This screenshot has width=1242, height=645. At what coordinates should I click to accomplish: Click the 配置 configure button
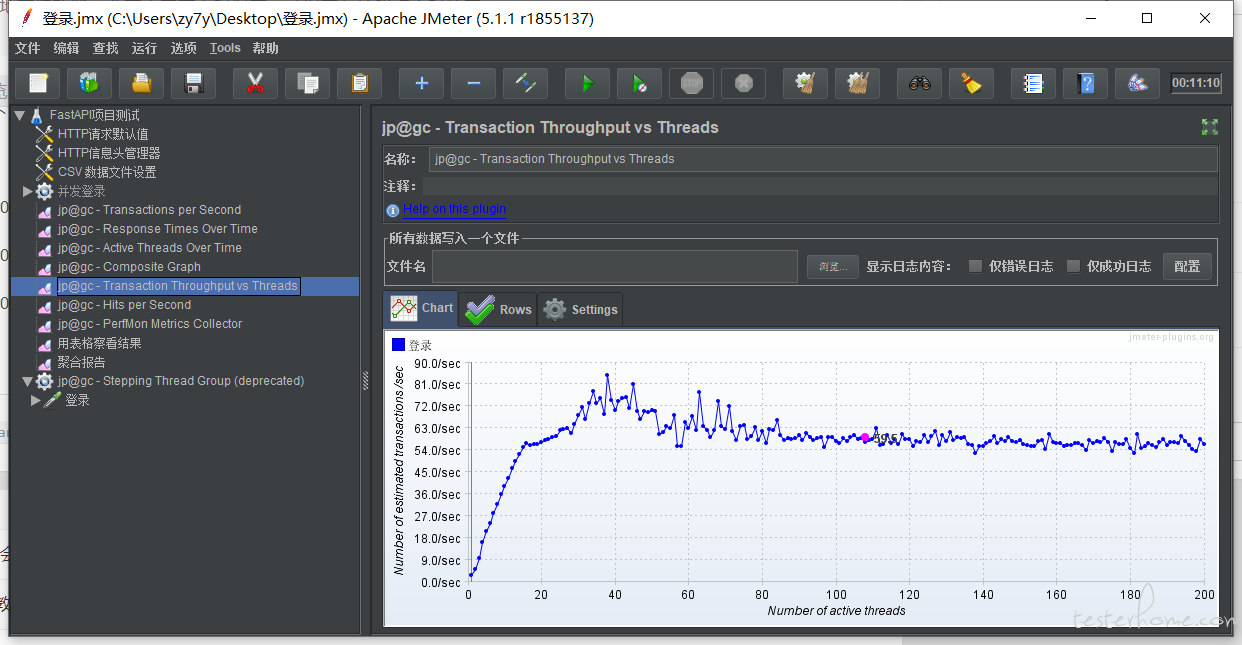1187,266
